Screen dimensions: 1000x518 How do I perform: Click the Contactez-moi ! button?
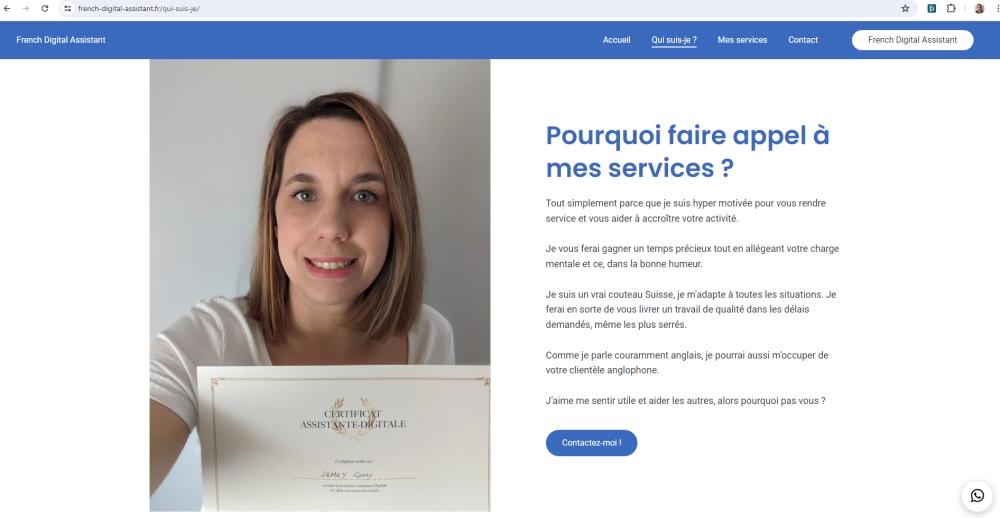[591, 443]
